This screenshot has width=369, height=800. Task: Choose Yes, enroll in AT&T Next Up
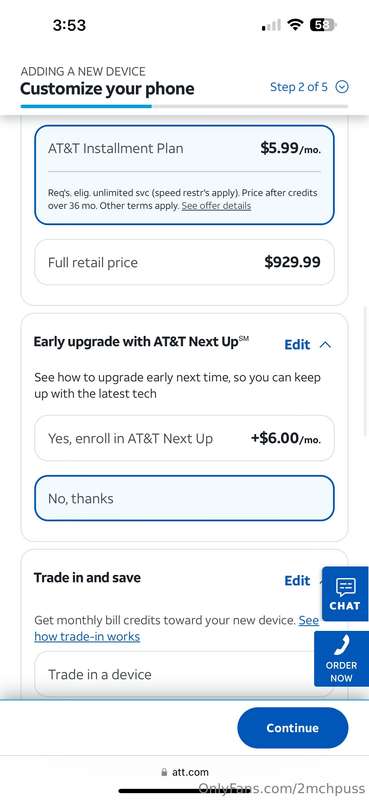tap(184, 438)
